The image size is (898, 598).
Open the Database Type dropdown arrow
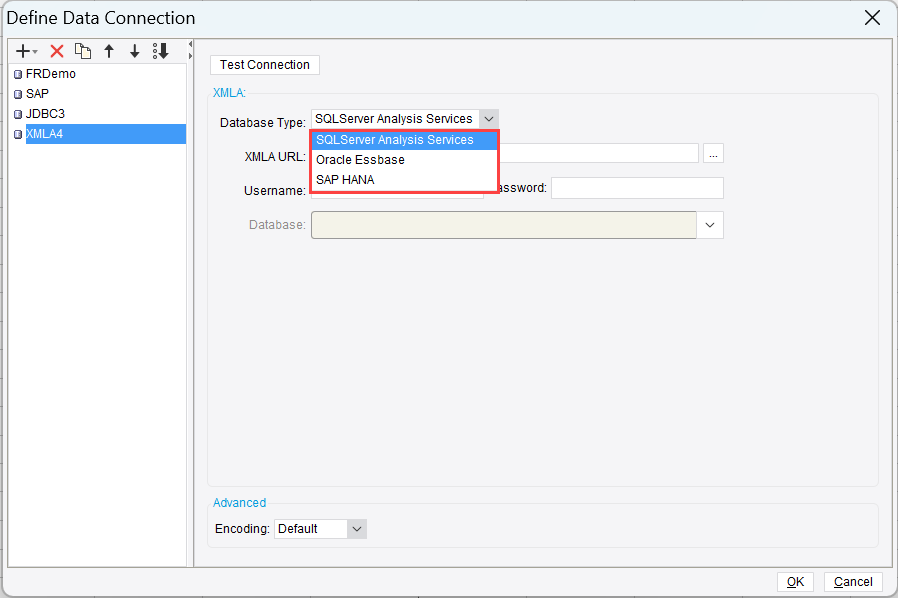[488, 119]
